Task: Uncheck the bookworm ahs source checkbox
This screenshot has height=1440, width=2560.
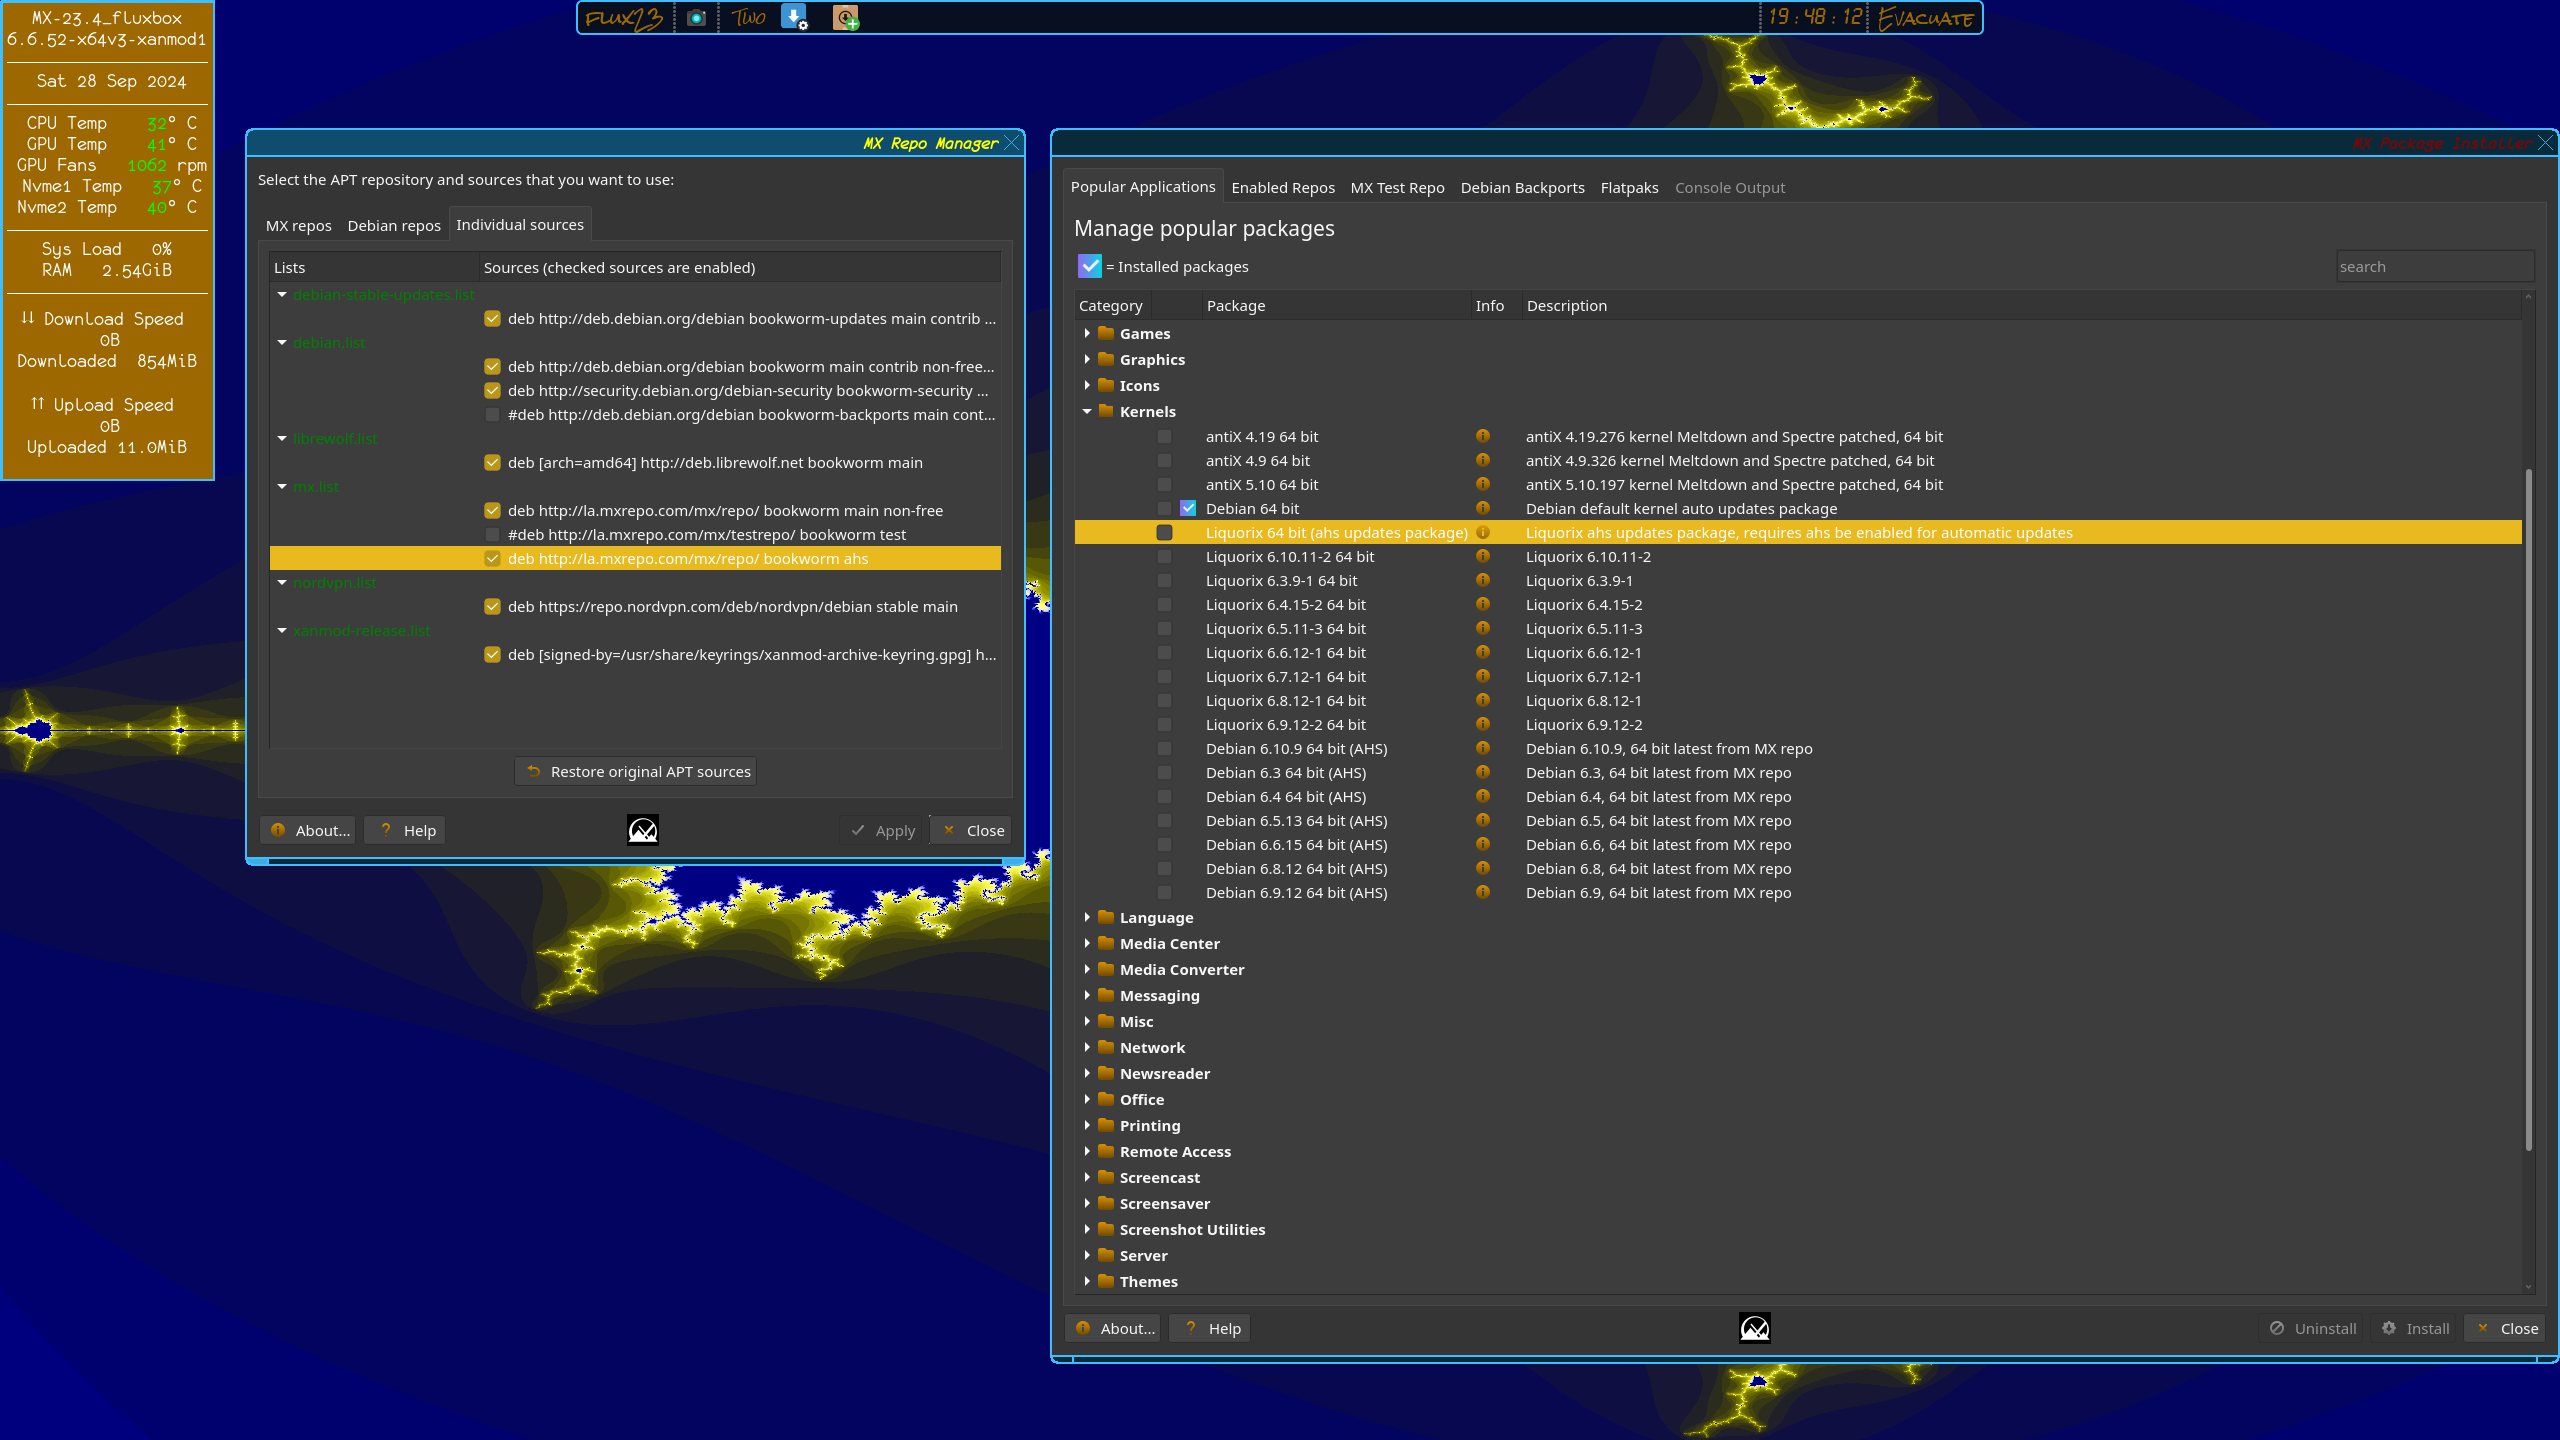Action: [492, 559]
